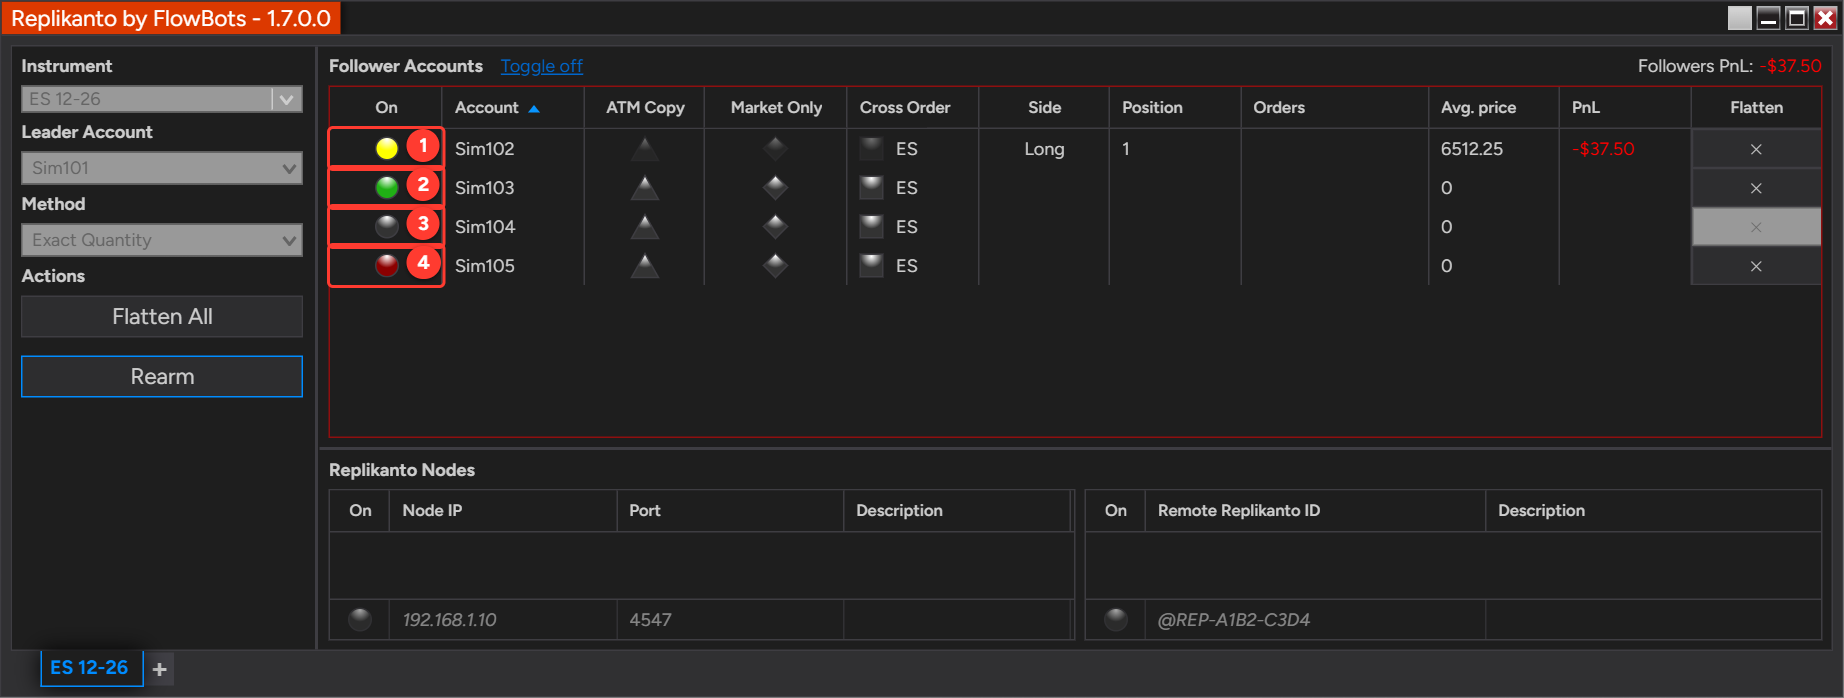
Task: Add a new tab with plus icon
Action: coord(159,669)
